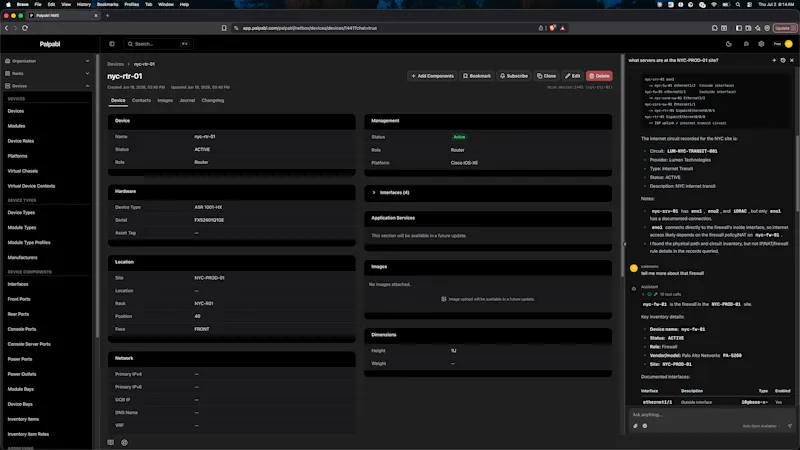Click the NYC-R01 rack value
Image resolution: width=800 pixels, height=450 pixels.
point(204,304)
